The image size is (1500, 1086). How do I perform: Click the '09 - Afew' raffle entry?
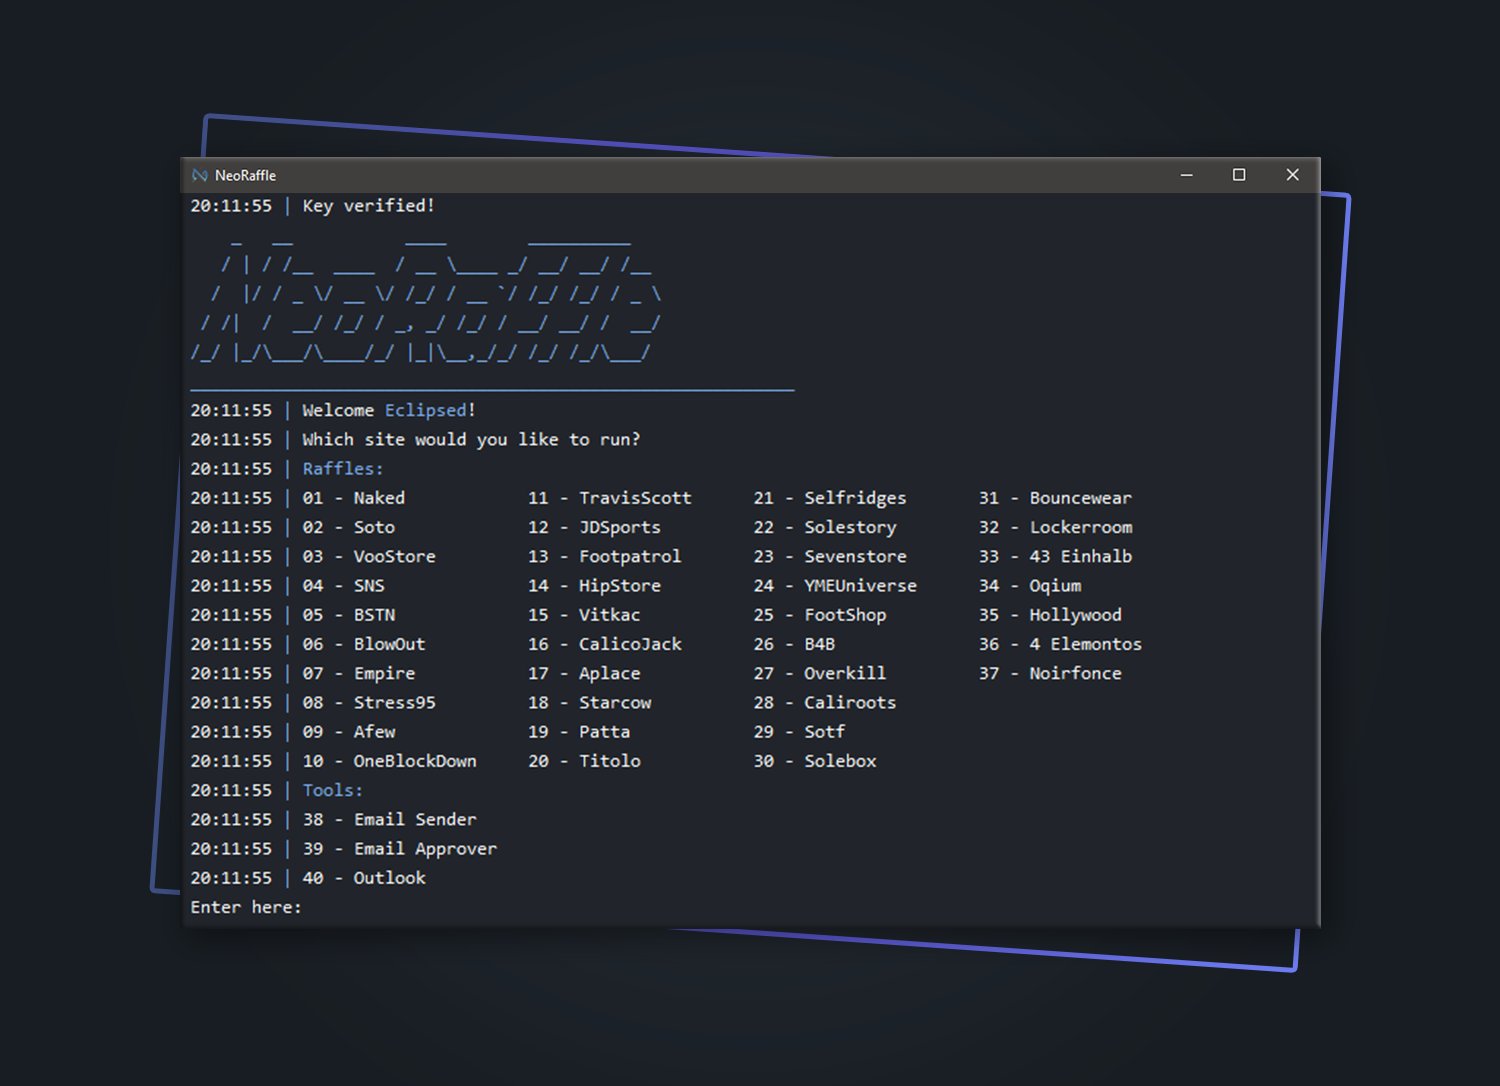coord(348,732)
